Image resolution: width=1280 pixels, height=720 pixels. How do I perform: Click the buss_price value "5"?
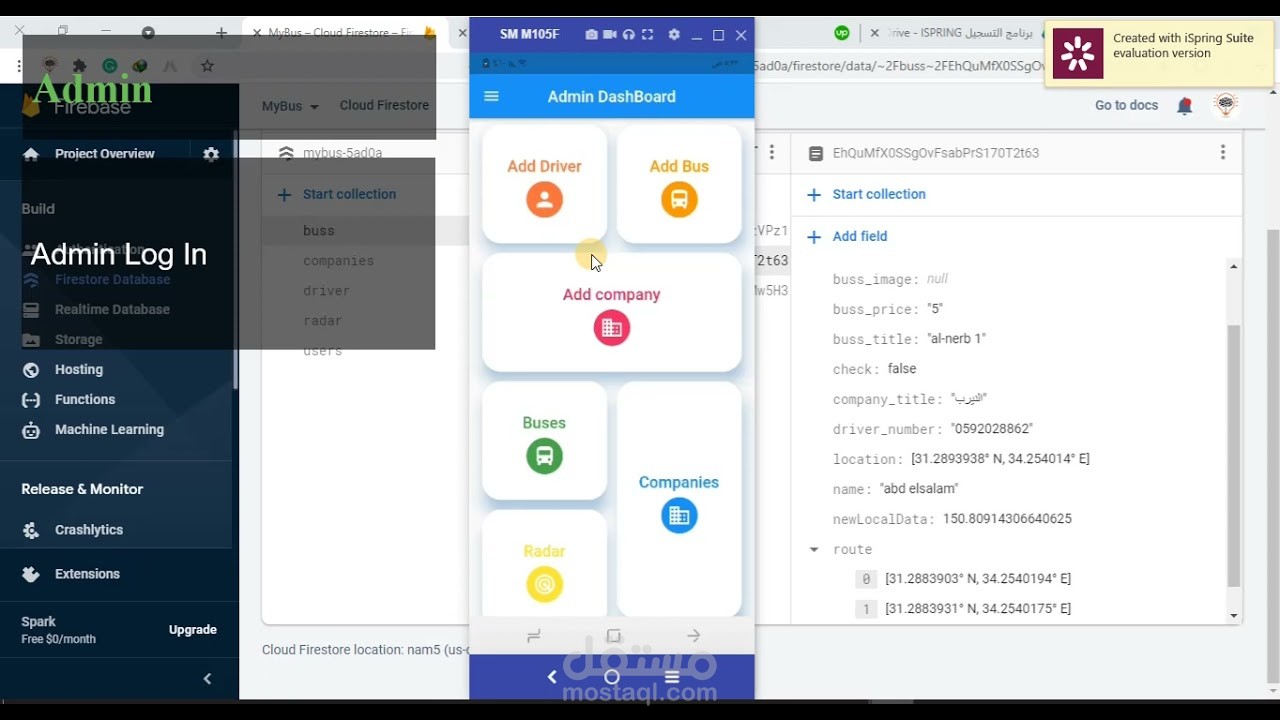pyautogui.click(x=935, y=309)
